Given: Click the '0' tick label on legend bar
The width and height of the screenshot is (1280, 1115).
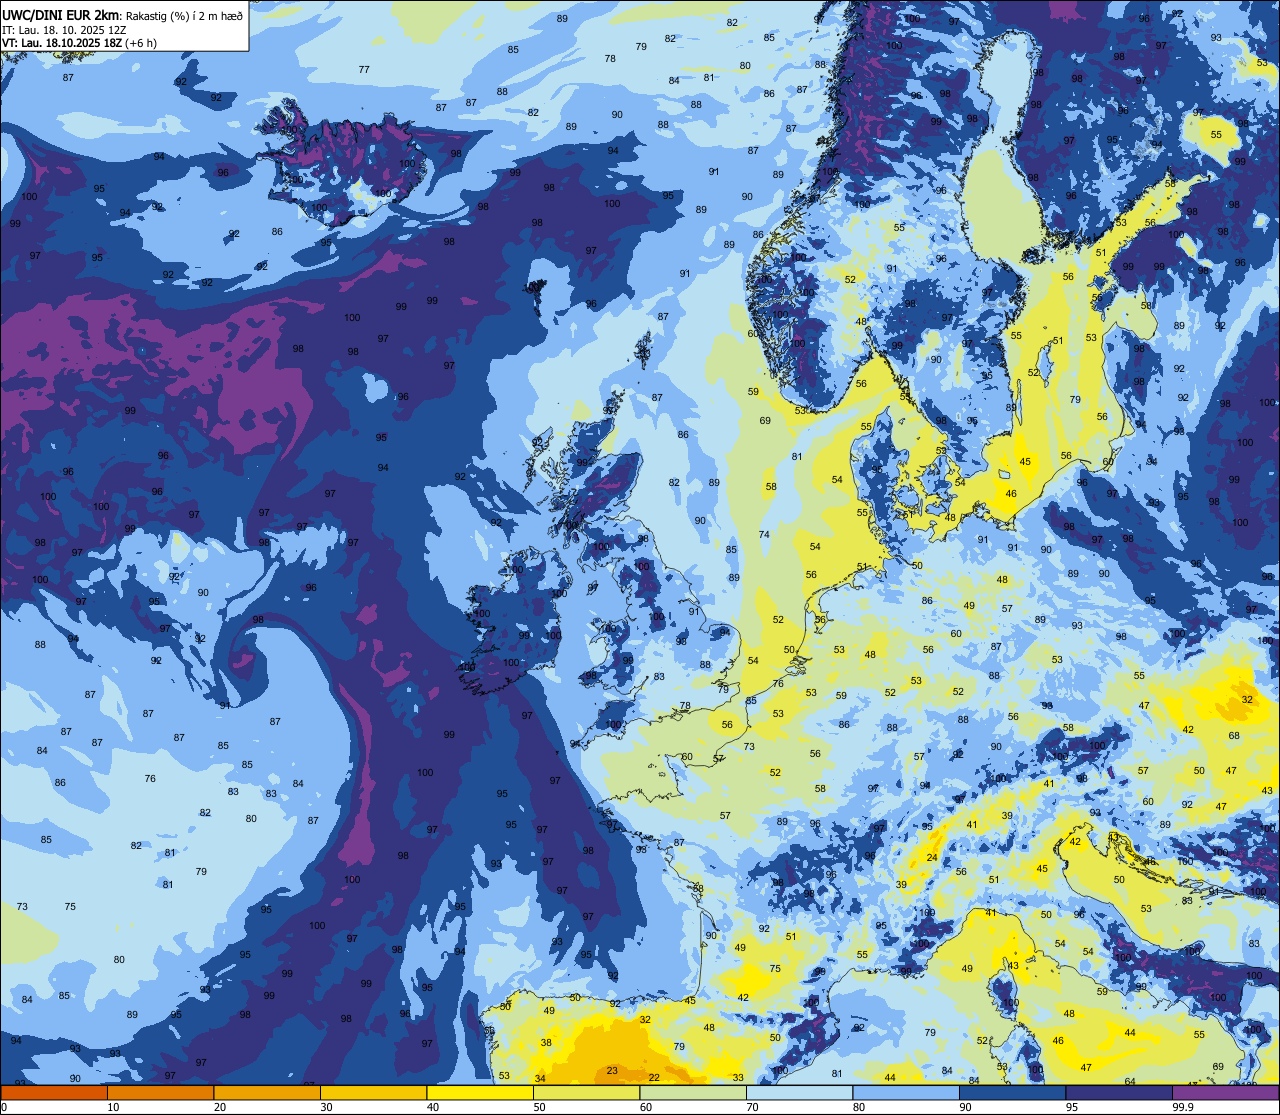Looking at the screenshot, I should (x=5, y=1107).
